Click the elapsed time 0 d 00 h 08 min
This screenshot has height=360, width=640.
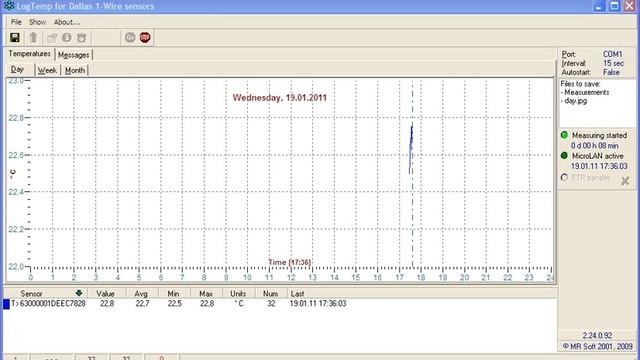[595, 146]
